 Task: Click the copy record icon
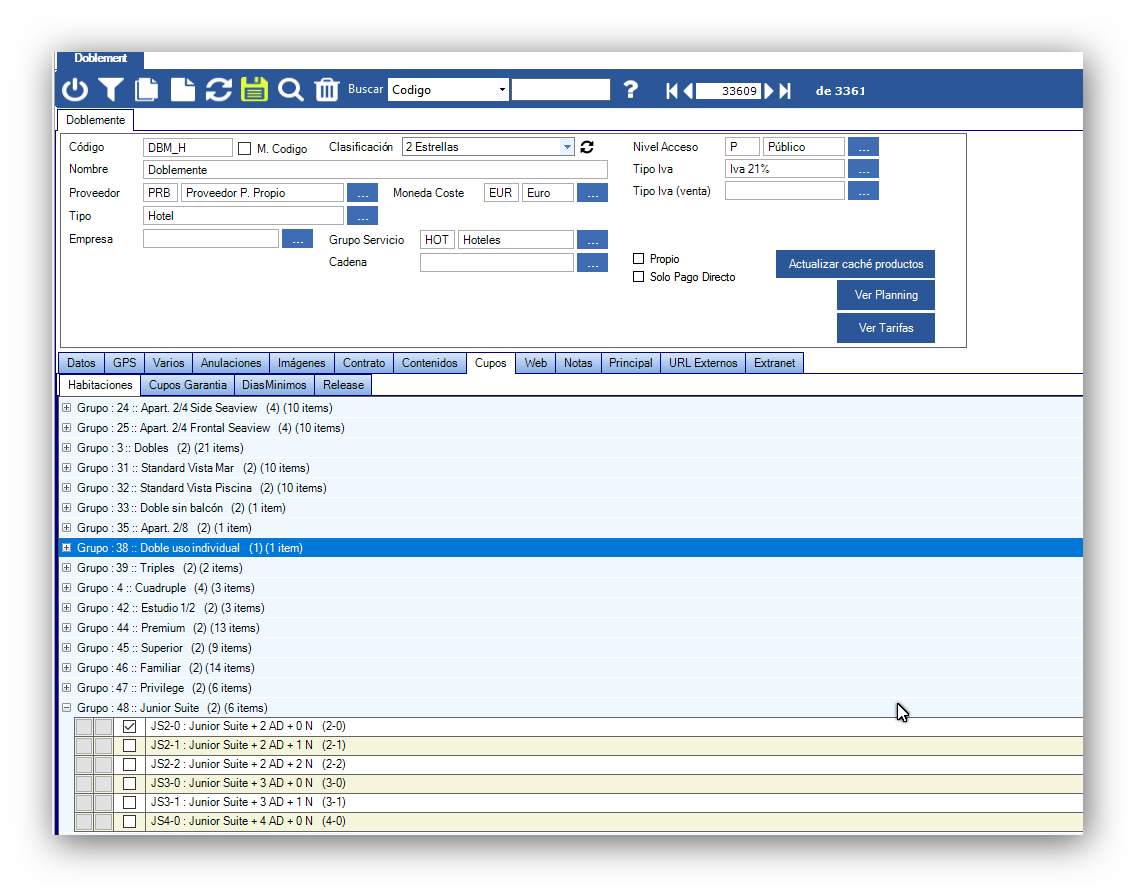click(x=147, y=90)
